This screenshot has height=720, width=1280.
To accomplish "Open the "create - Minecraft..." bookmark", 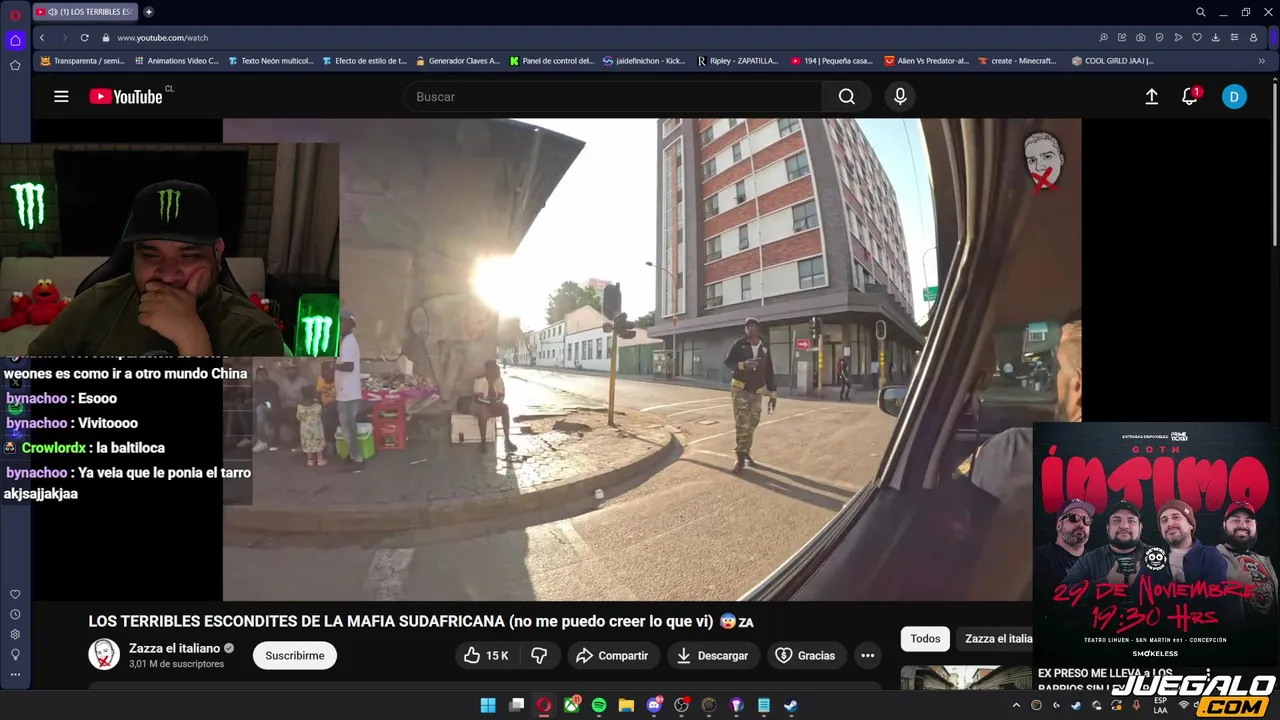I will [x=1017, y=61].
